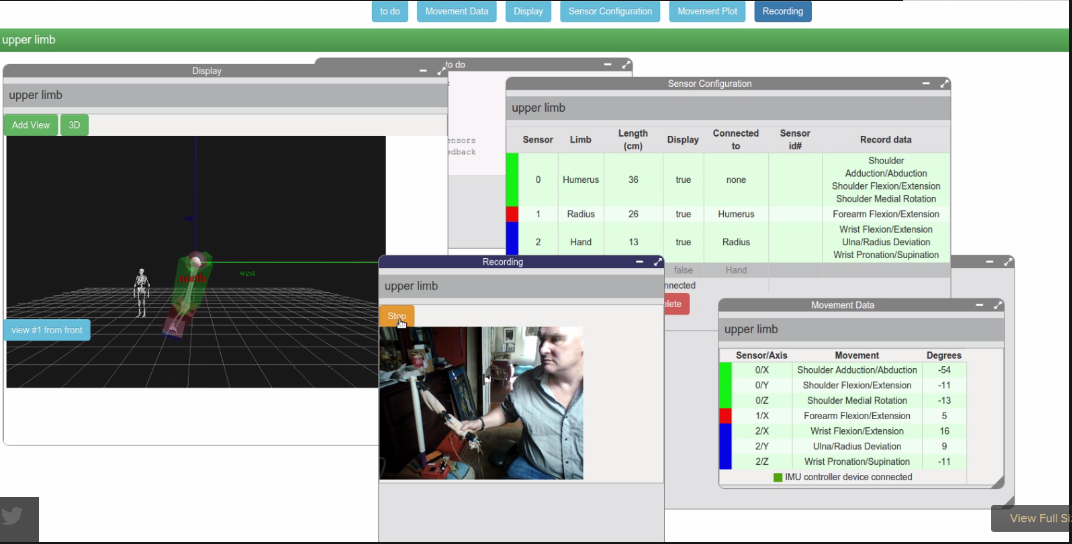Open the Movement Plot top button
Screen dimensions: 1072x544
click(707, 11)
